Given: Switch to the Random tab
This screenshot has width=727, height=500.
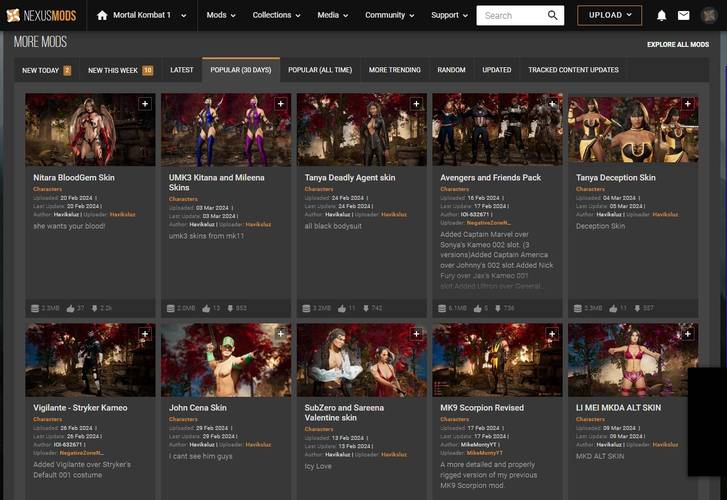Looking at the screenshot, I should point(451,70).
